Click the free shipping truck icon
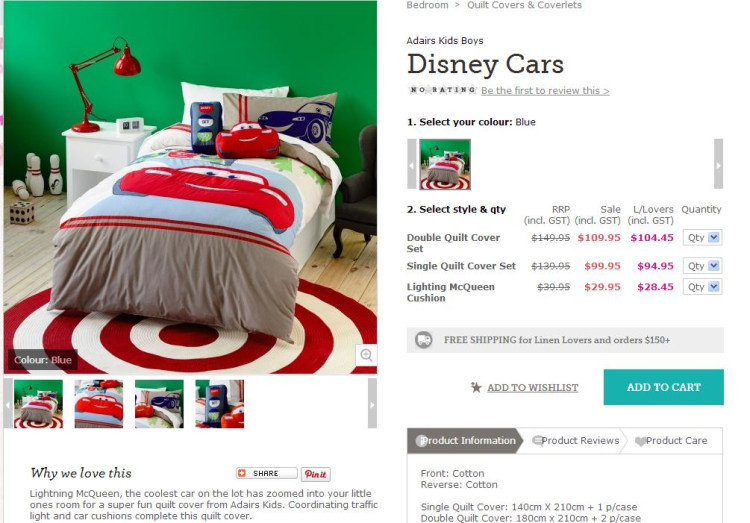Screen dimensions: 750x523 point(424,340)
